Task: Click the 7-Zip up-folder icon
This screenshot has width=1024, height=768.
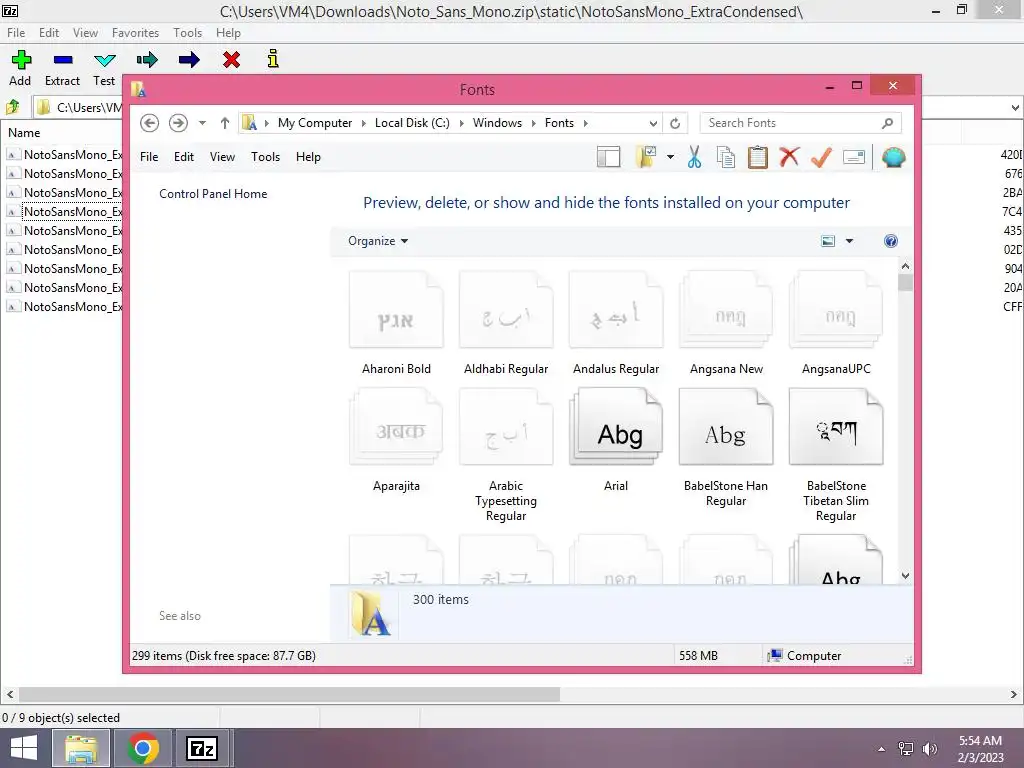Action: [12, 107]
